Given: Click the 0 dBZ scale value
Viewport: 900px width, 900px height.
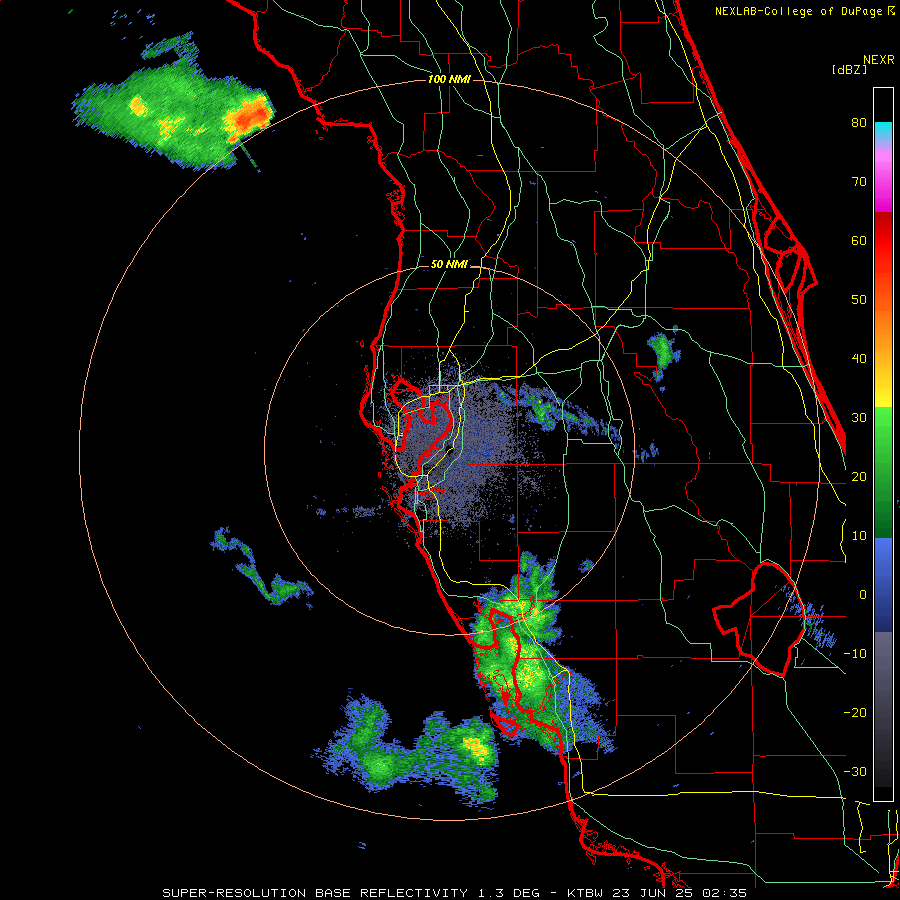Looking at the screenshot, I should [863, 595].
